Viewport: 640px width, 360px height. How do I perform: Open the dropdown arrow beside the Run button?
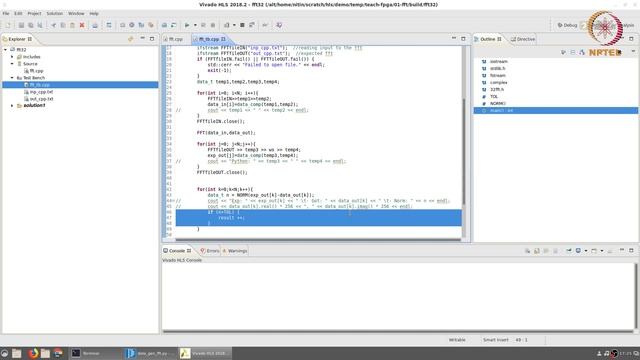pyautogui.click(x=195, y=25)
